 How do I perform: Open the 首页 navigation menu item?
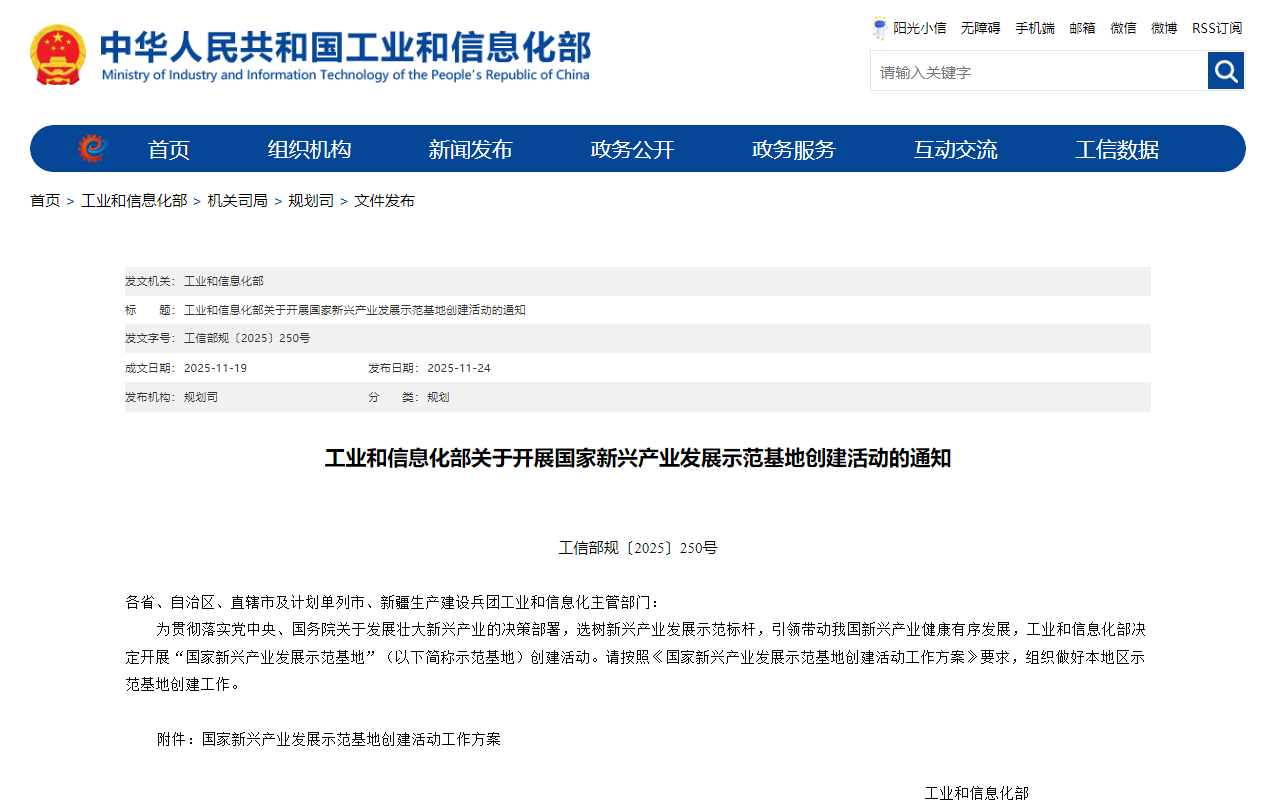(x=169, y=150)
